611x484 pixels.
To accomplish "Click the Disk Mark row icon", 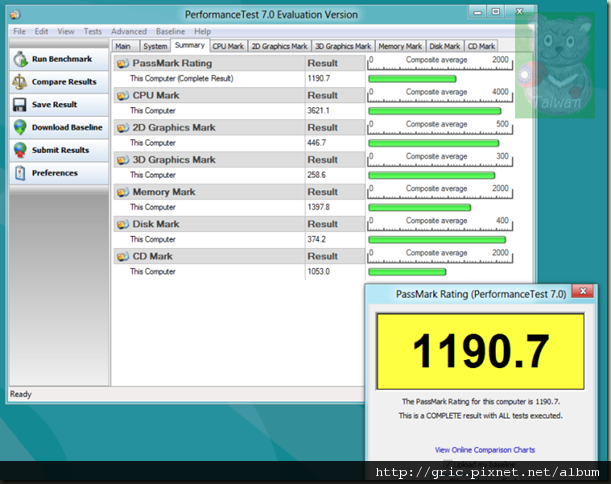I will tap(123, 224).
